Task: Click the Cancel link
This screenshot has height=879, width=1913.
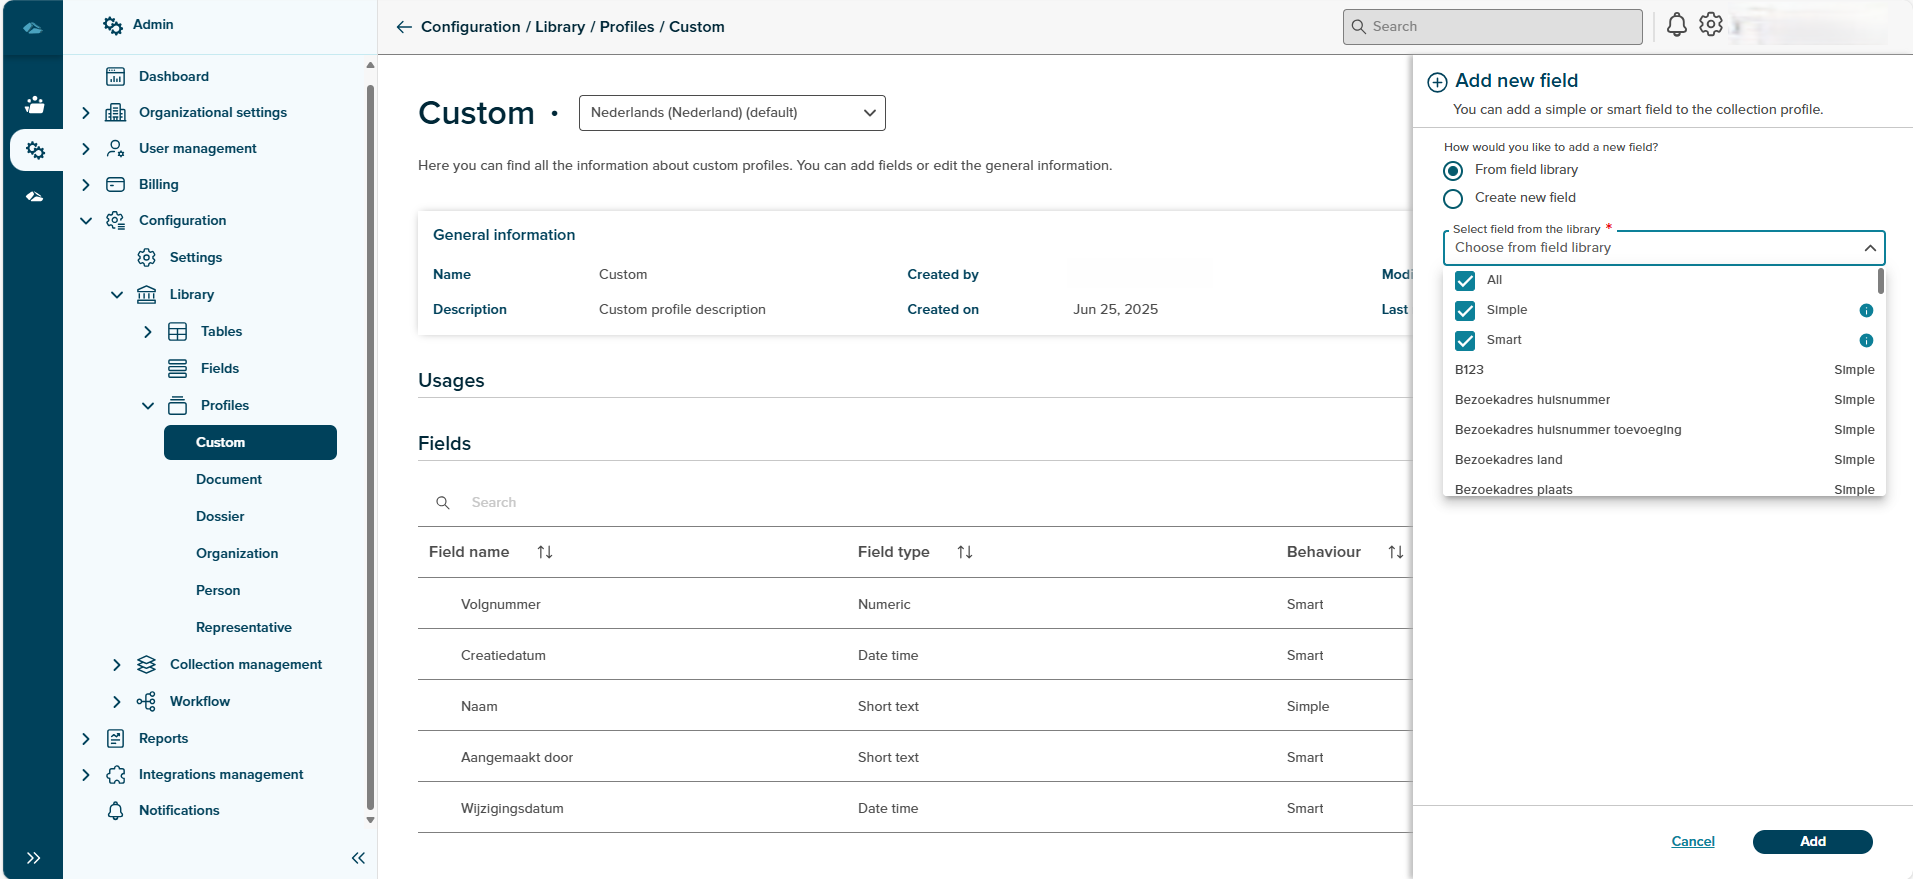Action: pyautogui.click(x=1693, y=842)
